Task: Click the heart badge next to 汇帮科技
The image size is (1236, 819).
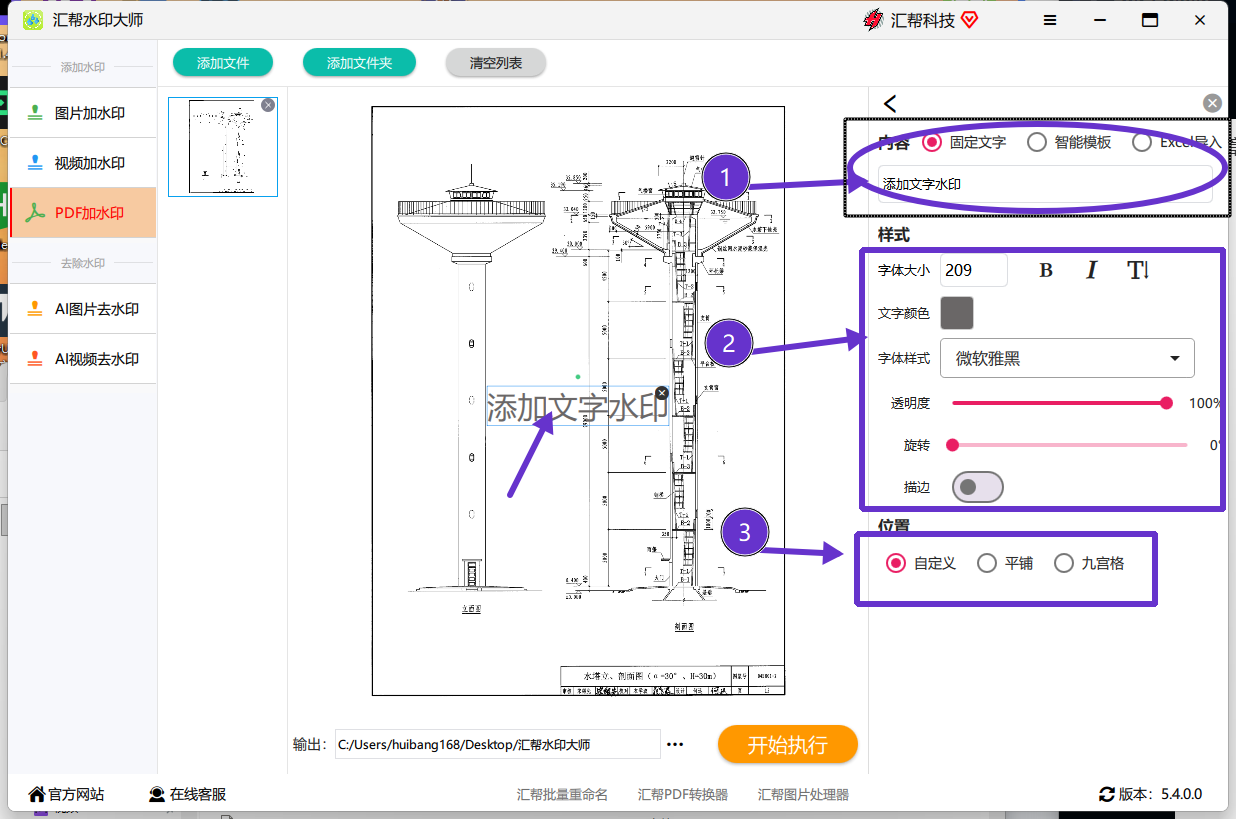Action: click(x=969, y=20)
